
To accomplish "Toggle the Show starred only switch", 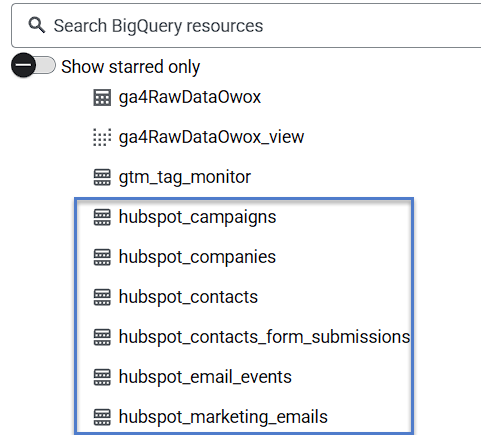I will click(33, 65).
